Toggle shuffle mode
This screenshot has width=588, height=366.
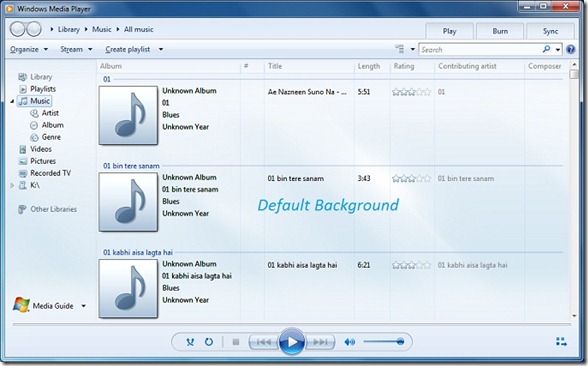pyautogui.click(x=190, y=342)
